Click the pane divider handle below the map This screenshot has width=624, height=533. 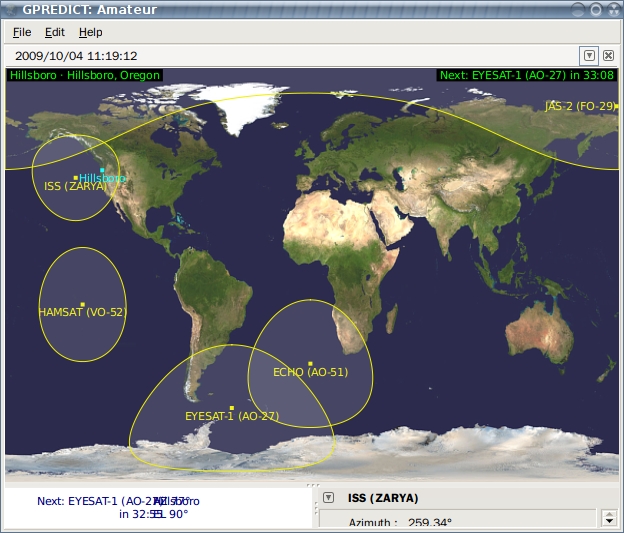pyautogui.click(x=312, y=484)
